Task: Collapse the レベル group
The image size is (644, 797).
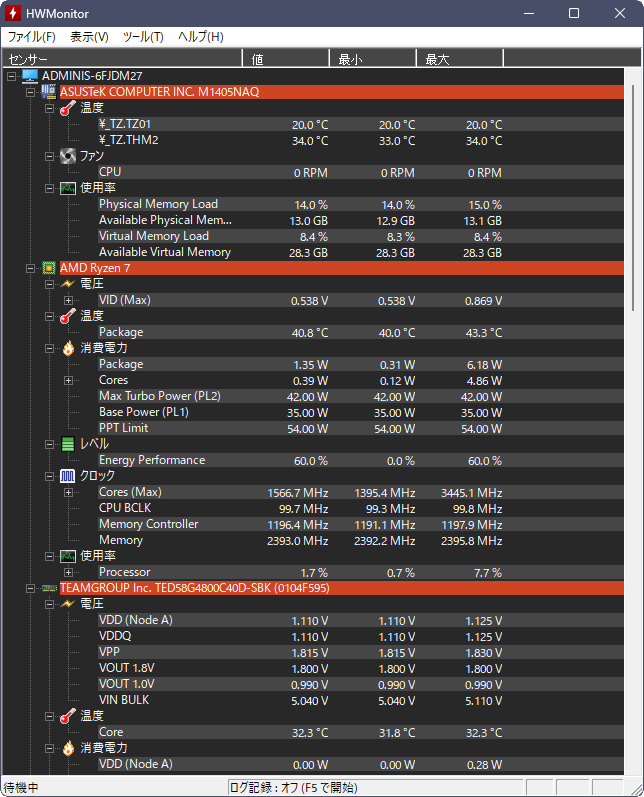Action: point(49,444)
